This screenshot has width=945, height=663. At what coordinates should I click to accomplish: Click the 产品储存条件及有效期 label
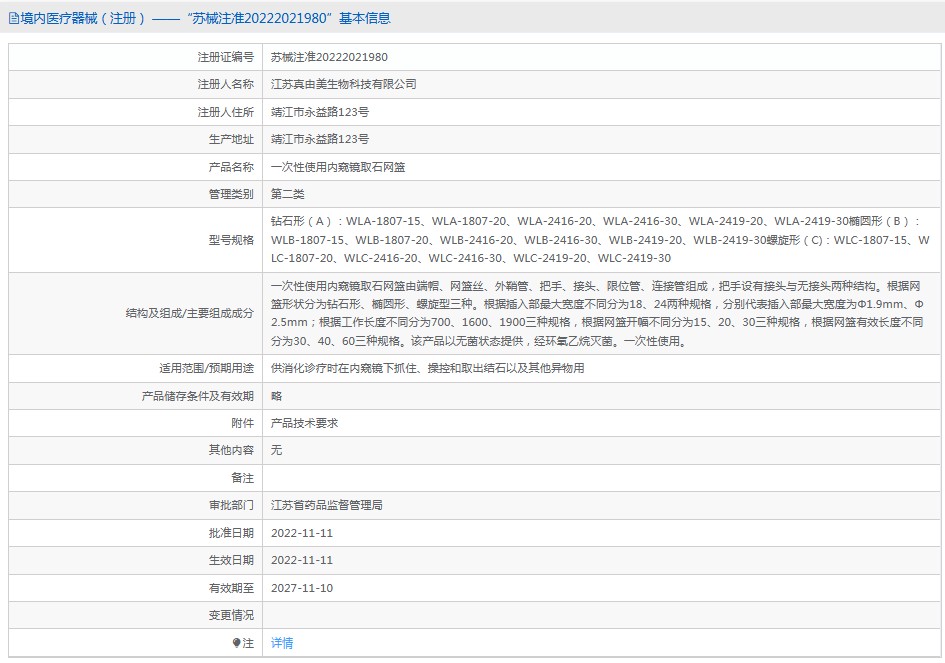point(198,396)
